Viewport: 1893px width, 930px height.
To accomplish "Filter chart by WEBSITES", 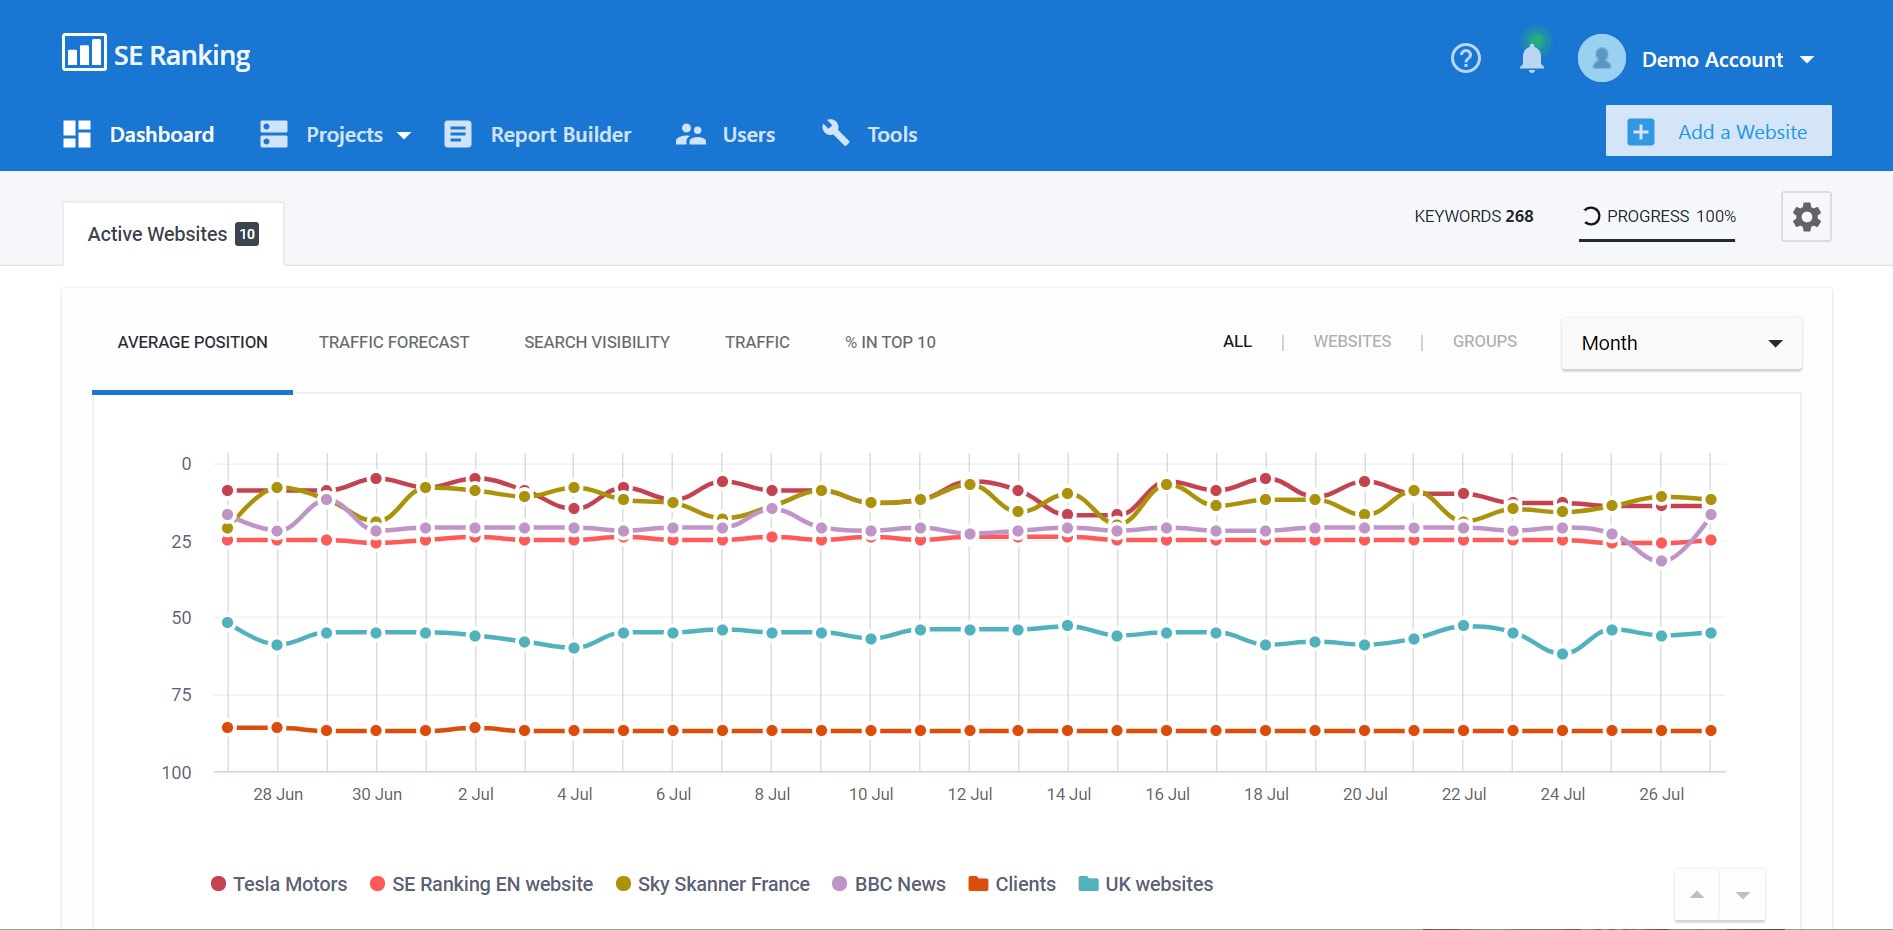I will click(x=1352, y=341).
